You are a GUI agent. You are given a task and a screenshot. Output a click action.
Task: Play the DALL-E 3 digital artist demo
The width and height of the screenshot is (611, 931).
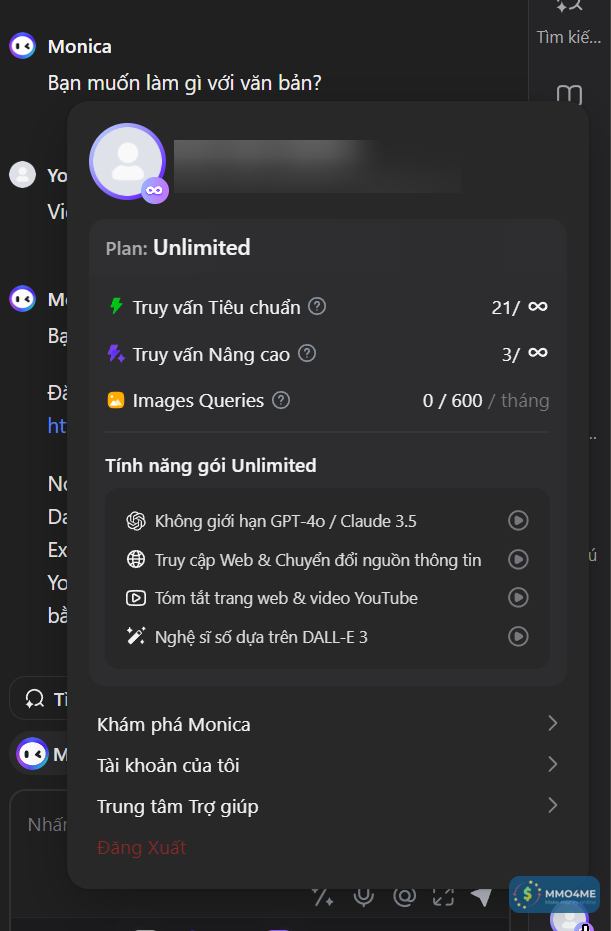pos(518,635)
